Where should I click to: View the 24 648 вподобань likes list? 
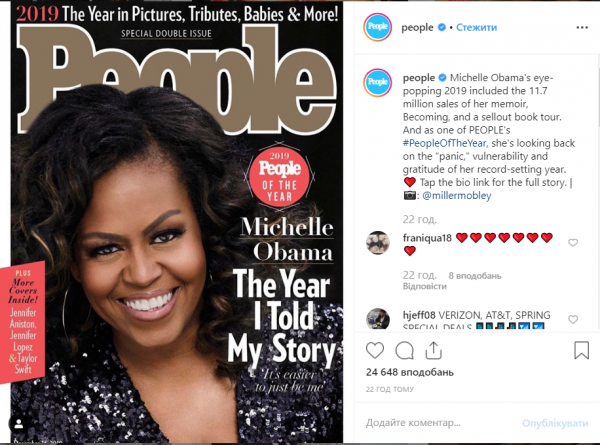click(x=410, y=372)
